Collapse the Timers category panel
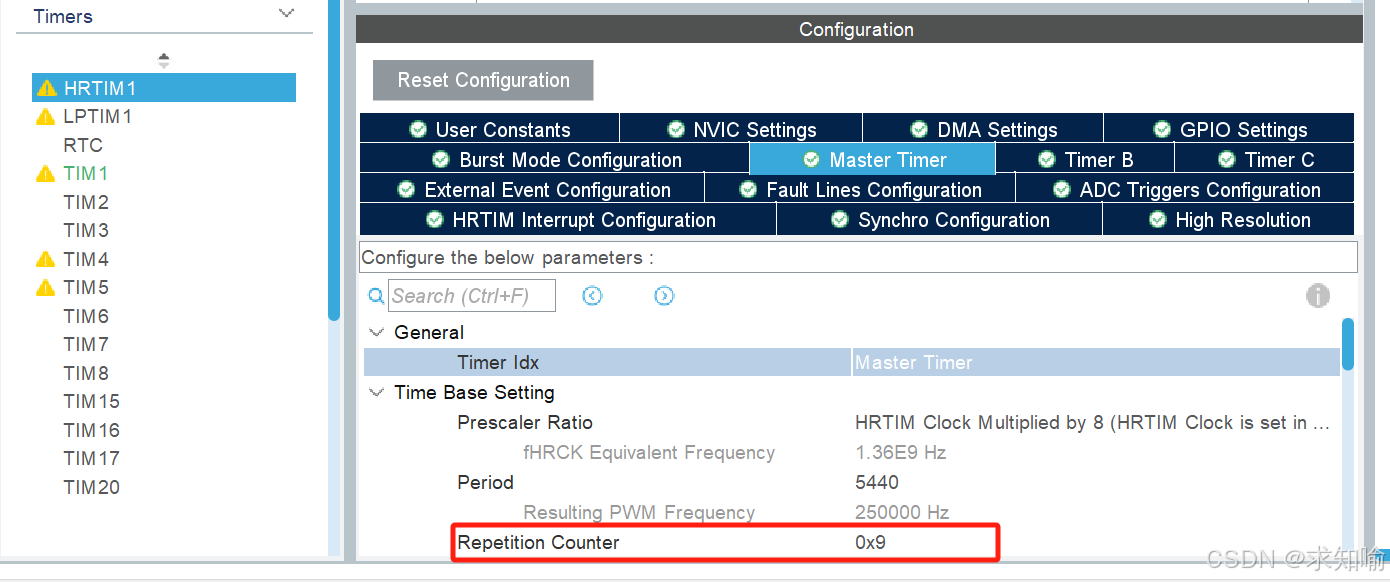1390x582 pixels. tap(286, 15)
